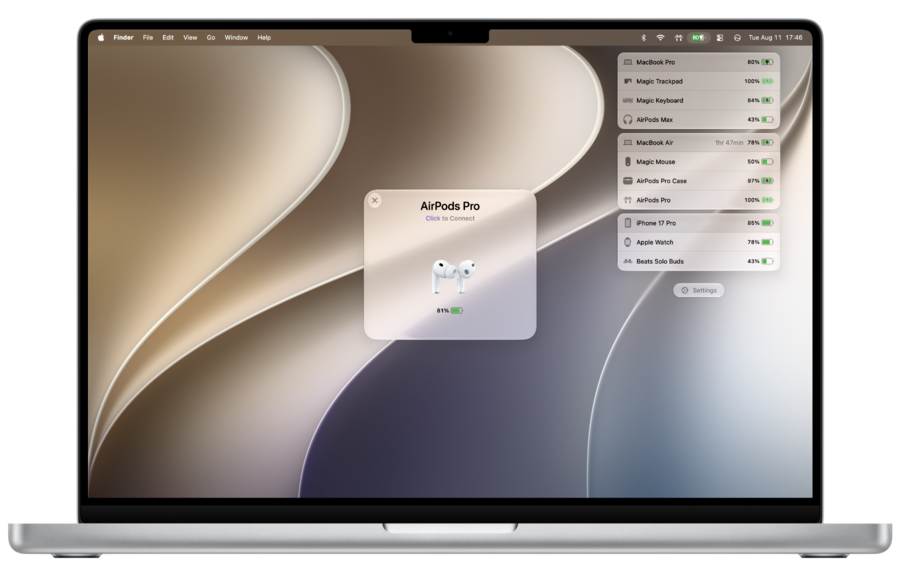Close the AirPods Pro popup
900x566 pixels.
pos(375,200)
